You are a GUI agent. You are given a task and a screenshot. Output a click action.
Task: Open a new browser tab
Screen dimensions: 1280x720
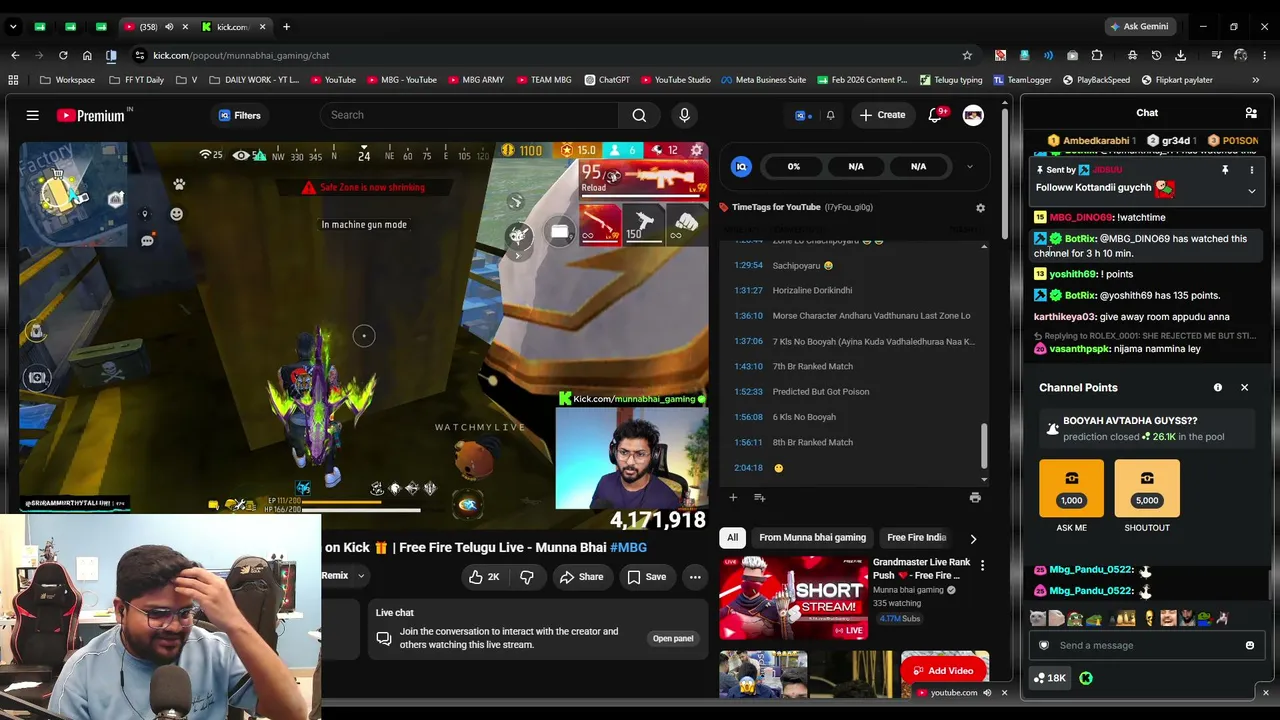click(286, 27)
